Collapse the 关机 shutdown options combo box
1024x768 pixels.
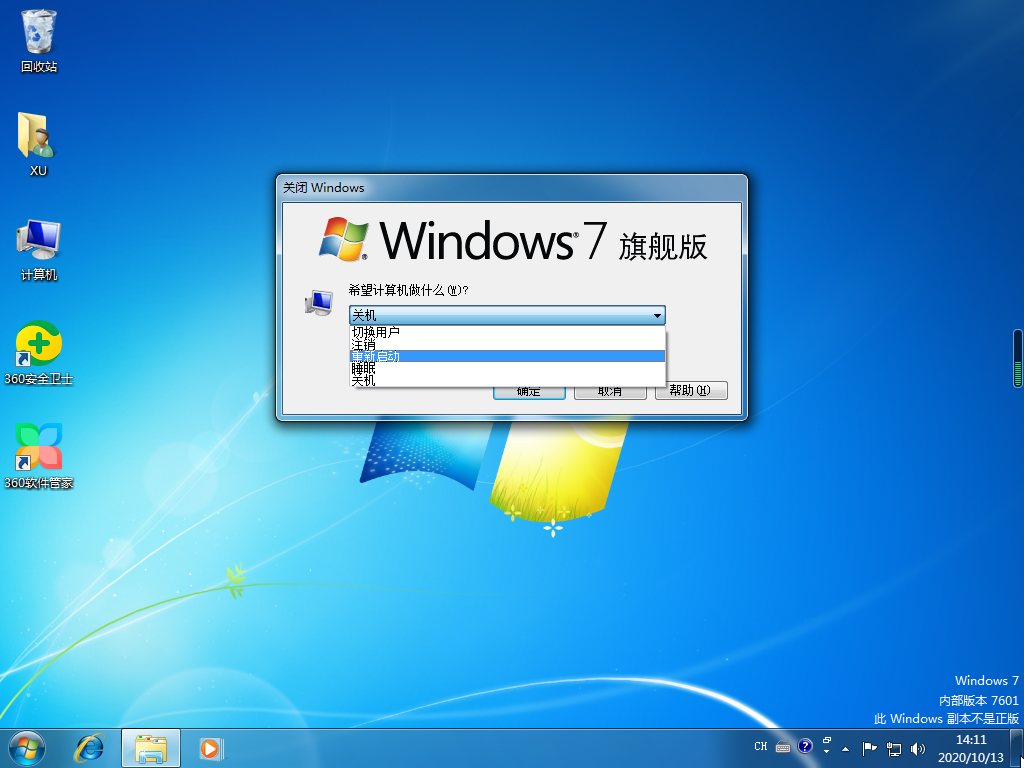(x=657, y=316)
